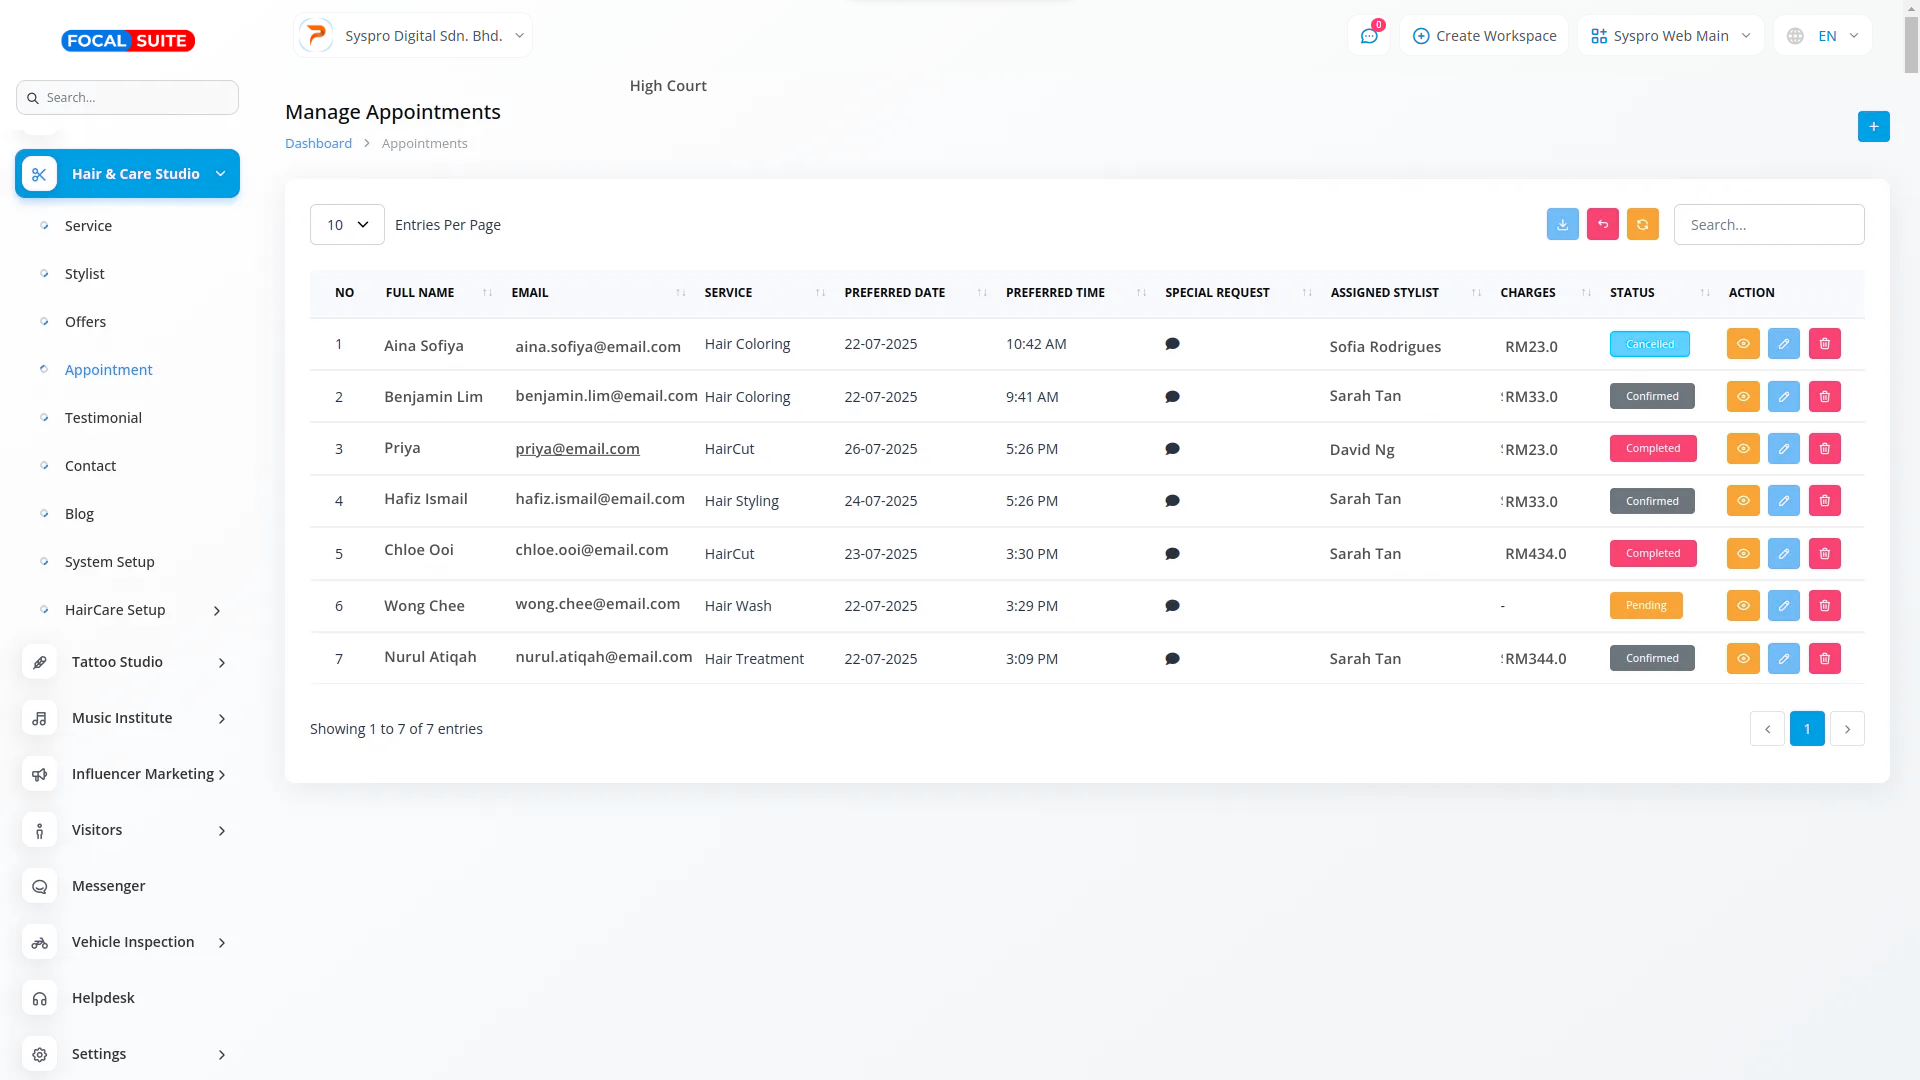Viewport: 1920px width, 1080px height.
Task: Click the edit pencil icon for Priya
Action: point(1783,449)
